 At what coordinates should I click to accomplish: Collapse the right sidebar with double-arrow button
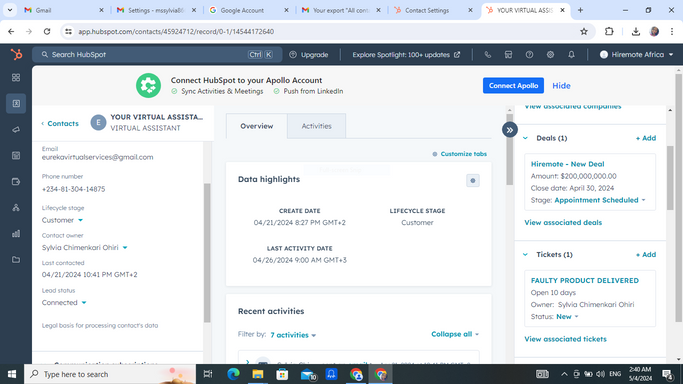pos(510,130)
